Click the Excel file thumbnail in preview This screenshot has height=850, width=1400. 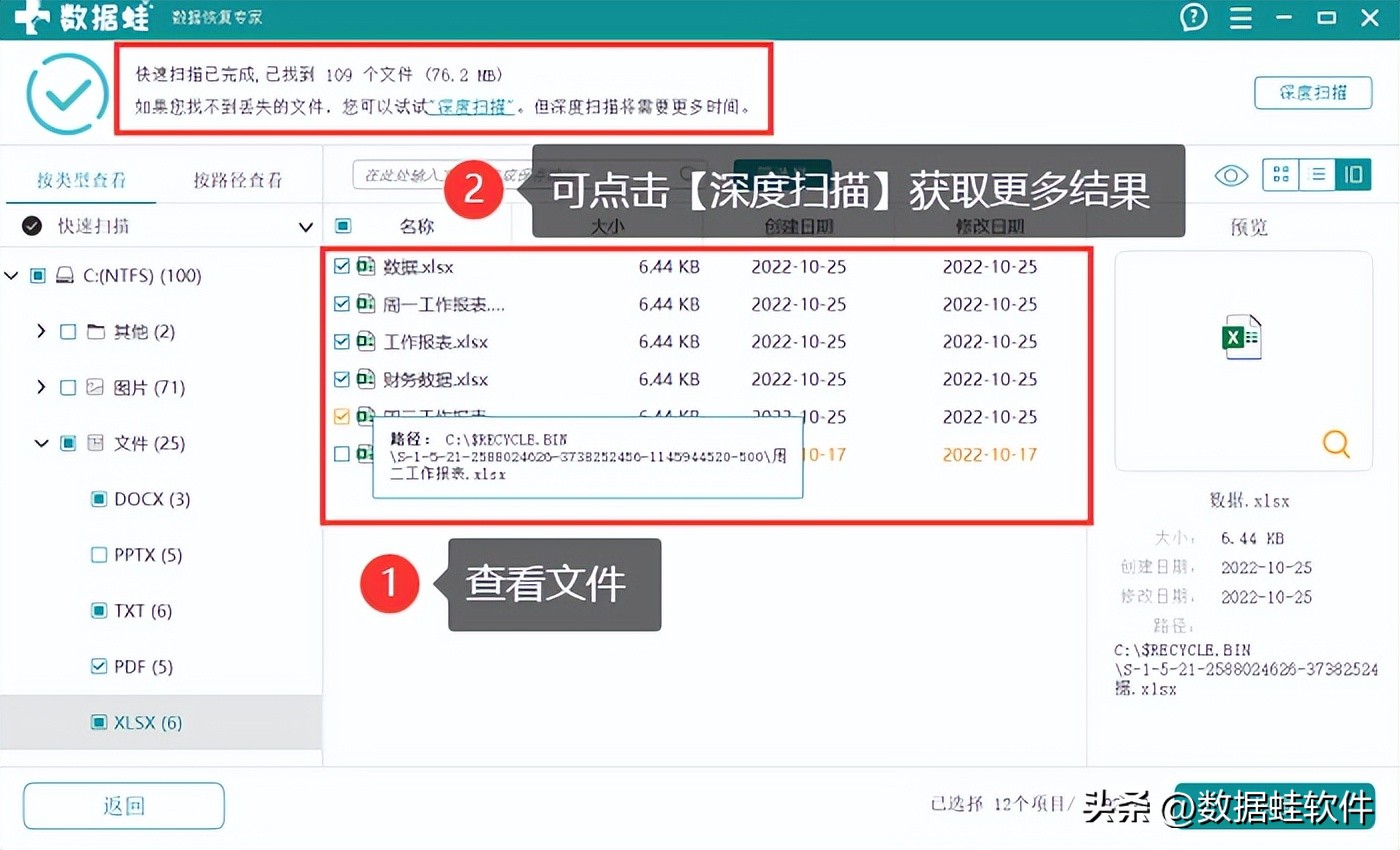coord(1243,338)
